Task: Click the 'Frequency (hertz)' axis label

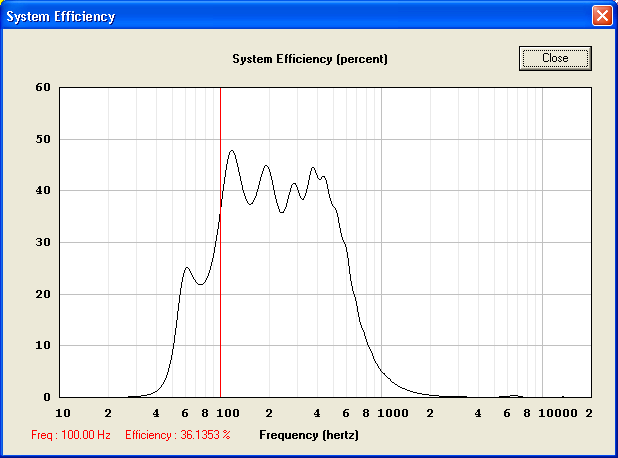Action: (x=309, y=435)
